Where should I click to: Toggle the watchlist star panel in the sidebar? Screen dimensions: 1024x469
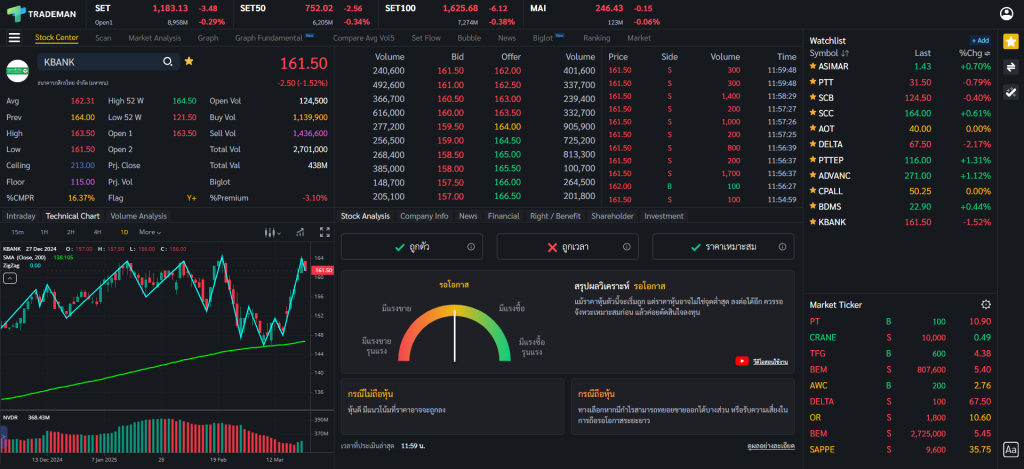[x=1010, y=42]
